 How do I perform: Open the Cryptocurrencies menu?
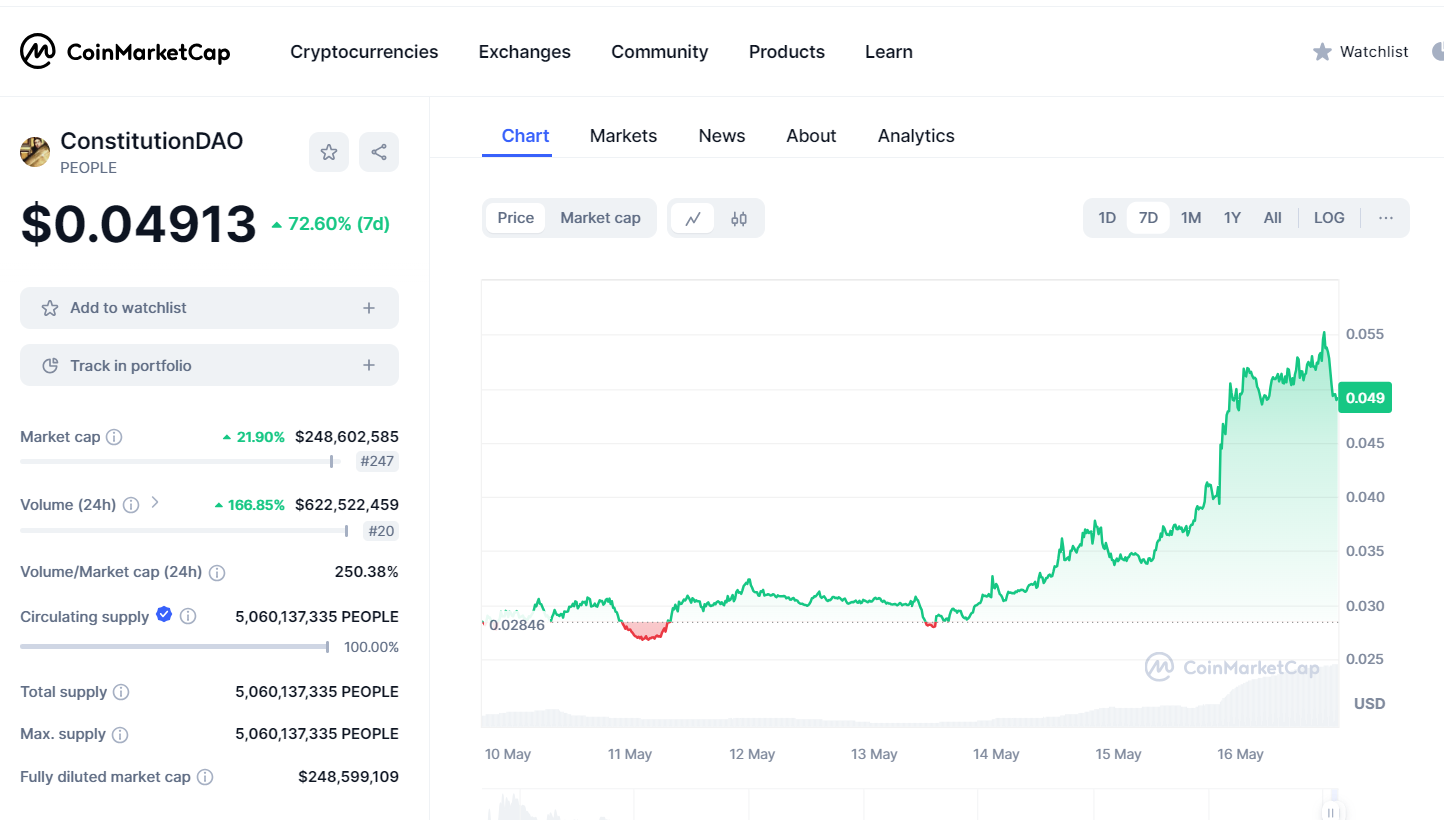click(364, 52)
